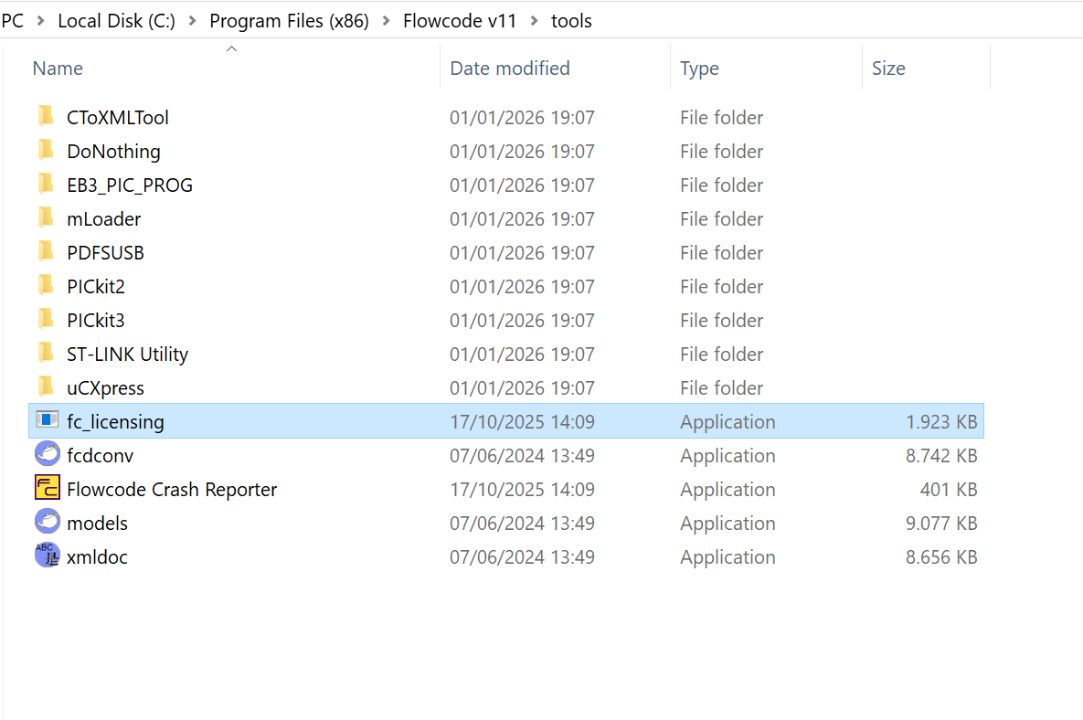This screenshot has width=1083, height=720.
Task: Expand breadcrumb chevron after Local Disk (C:)
Action: (192, 21)
